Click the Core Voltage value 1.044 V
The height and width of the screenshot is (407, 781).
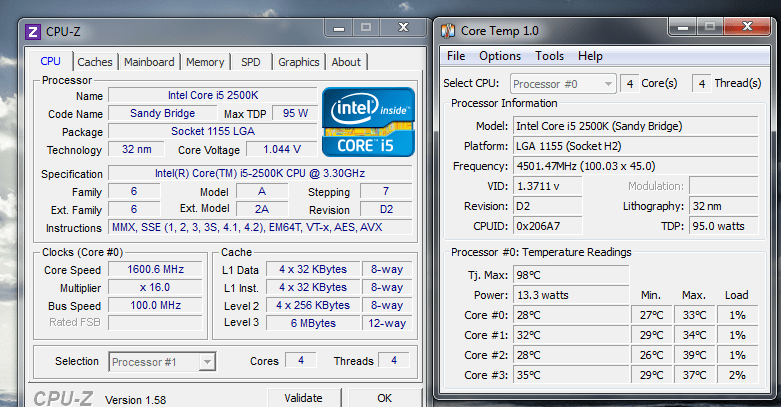coord(282,149)
